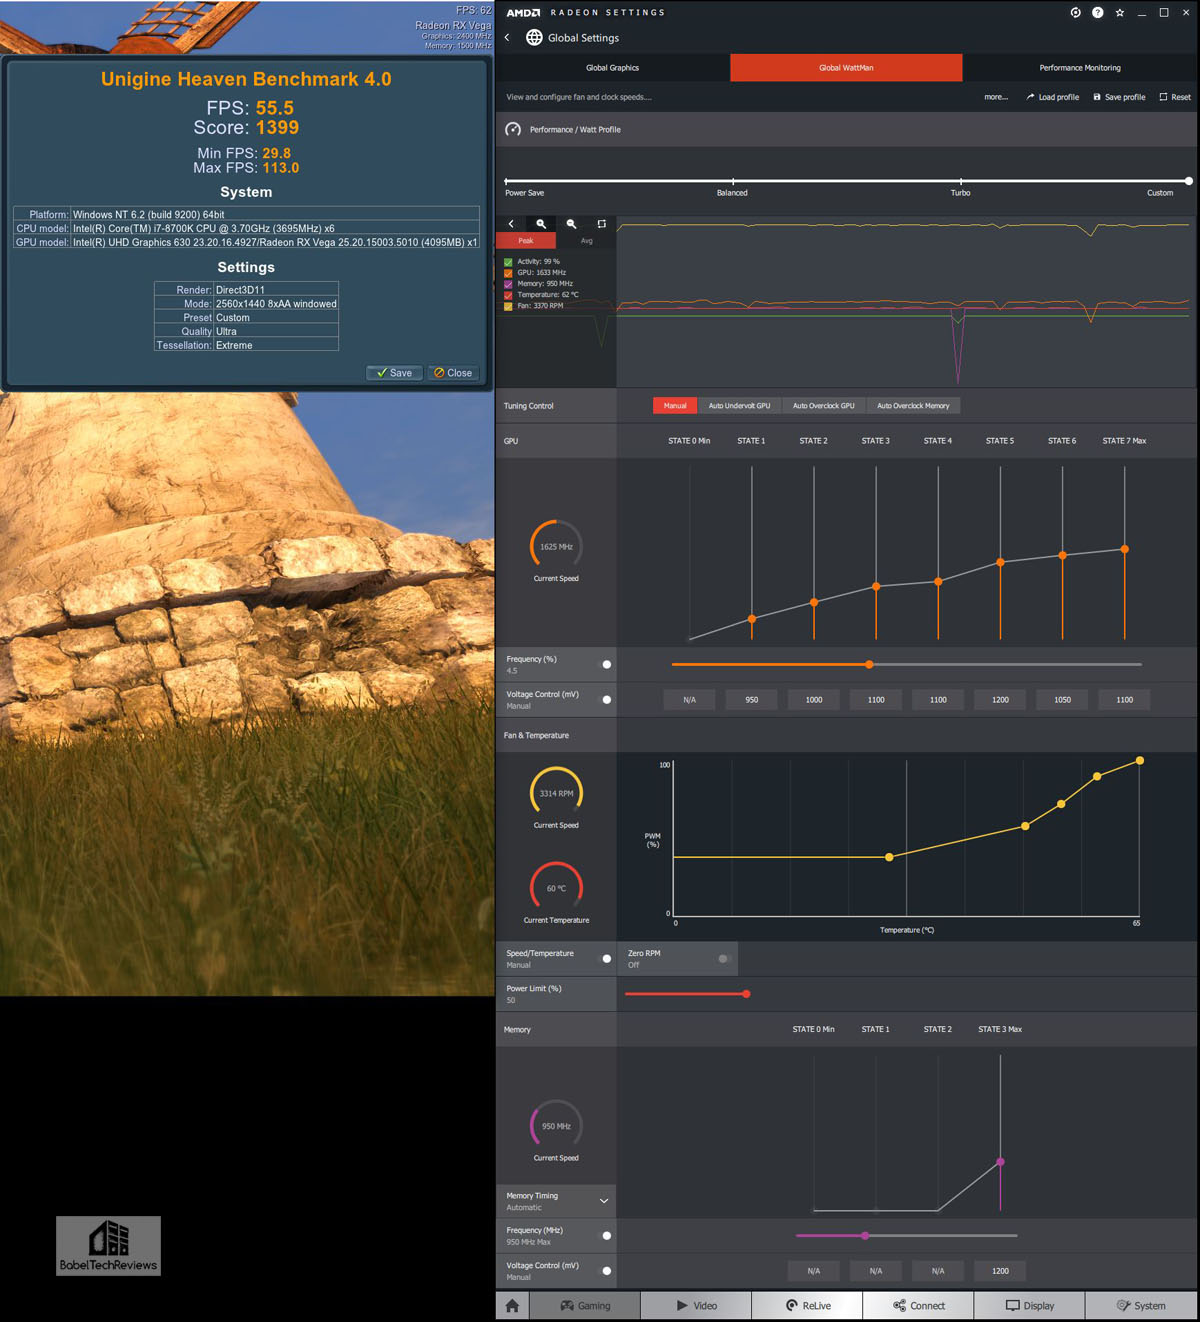Click the memory voltage field 1200

(1000, 1271)
